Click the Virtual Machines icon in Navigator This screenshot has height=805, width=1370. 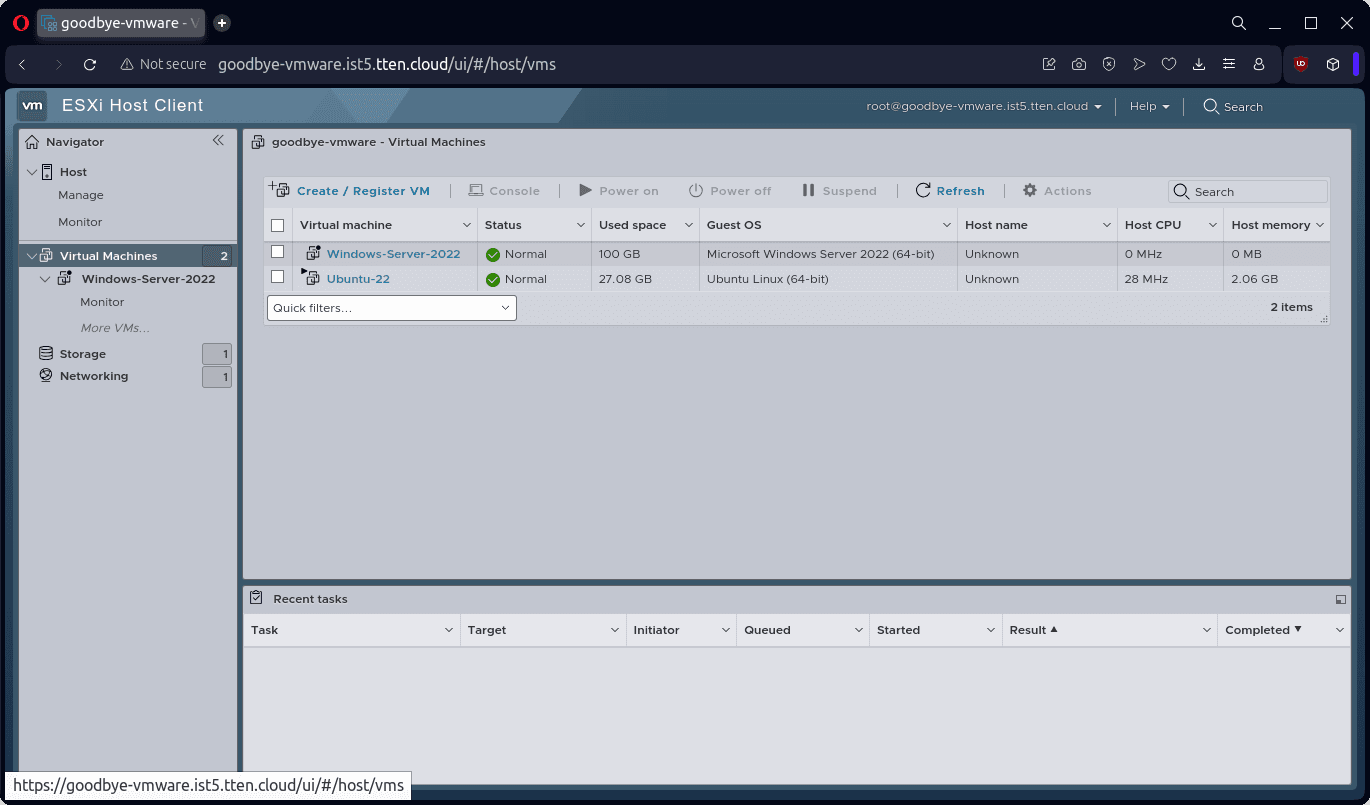tap(46, 256)
